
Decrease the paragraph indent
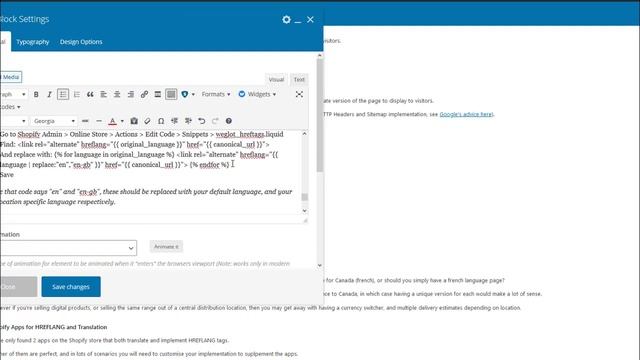pos(174,121)
